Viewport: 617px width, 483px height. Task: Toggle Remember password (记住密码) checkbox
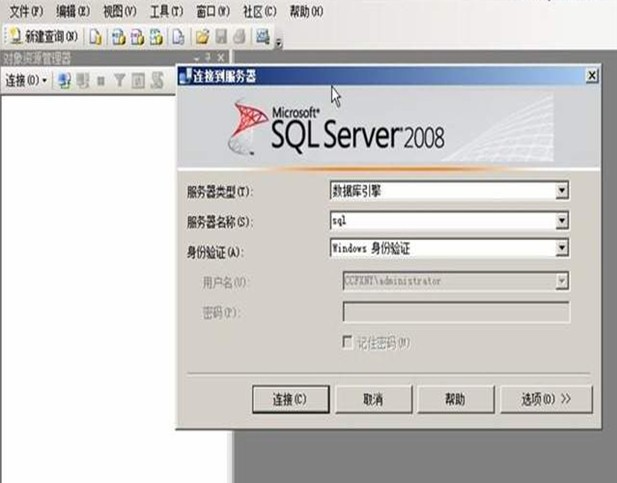[347, 342]
